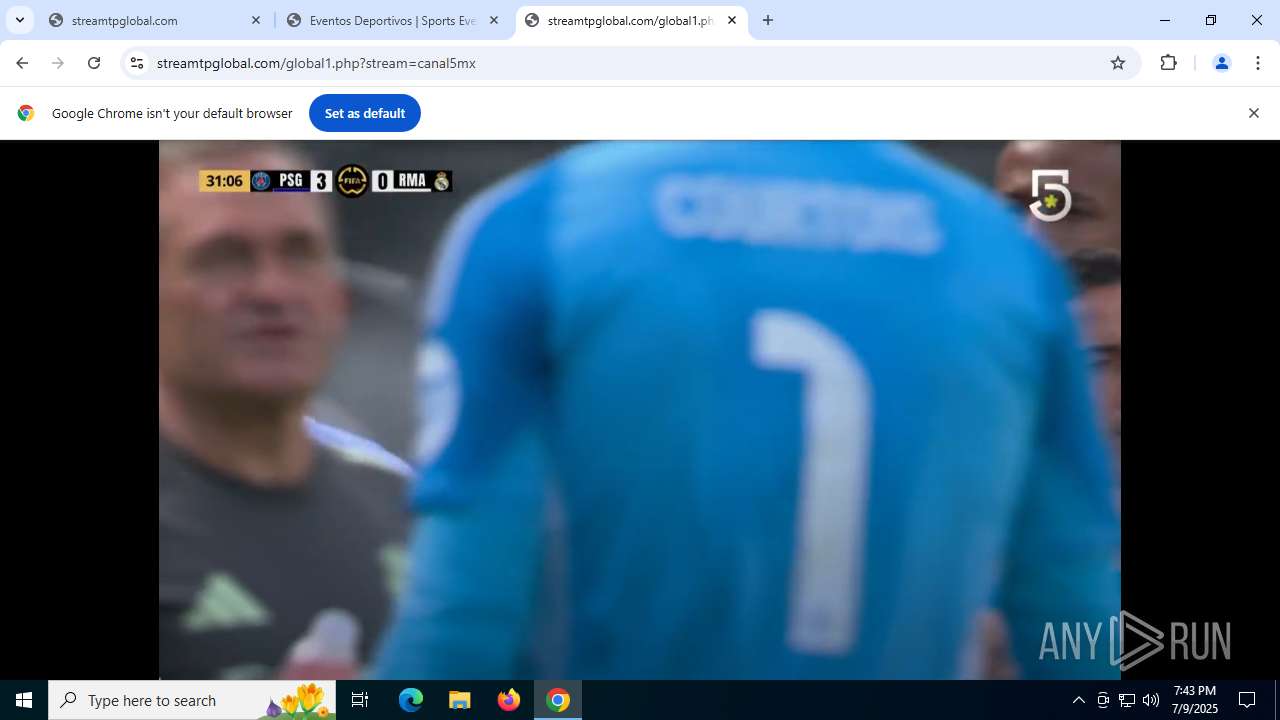
Task: Open the Windows Start menu
Action: click(24, 700)
